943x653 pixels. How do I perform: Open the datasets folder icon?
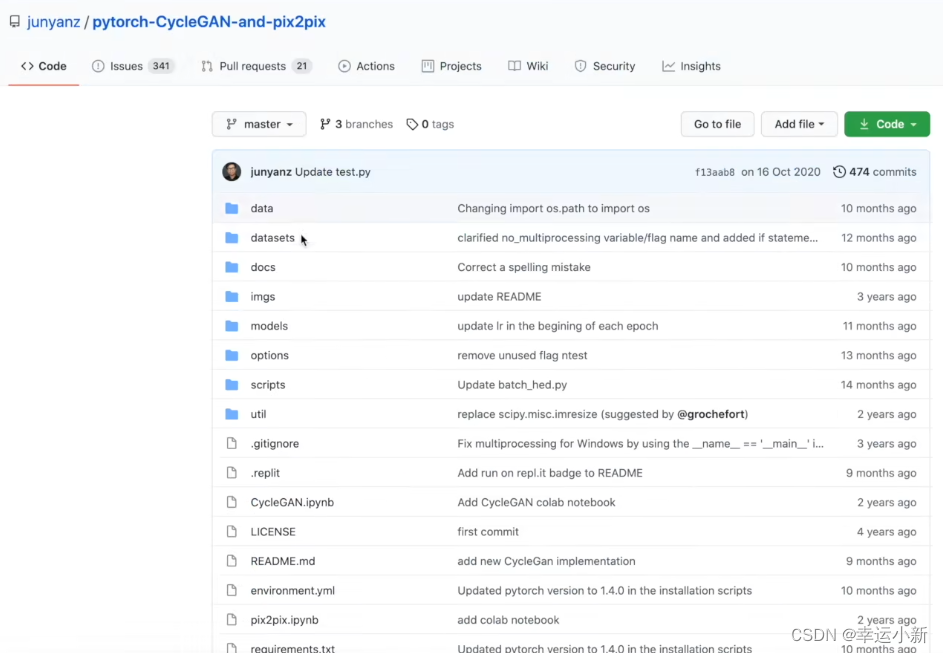(x=232, y=238)
